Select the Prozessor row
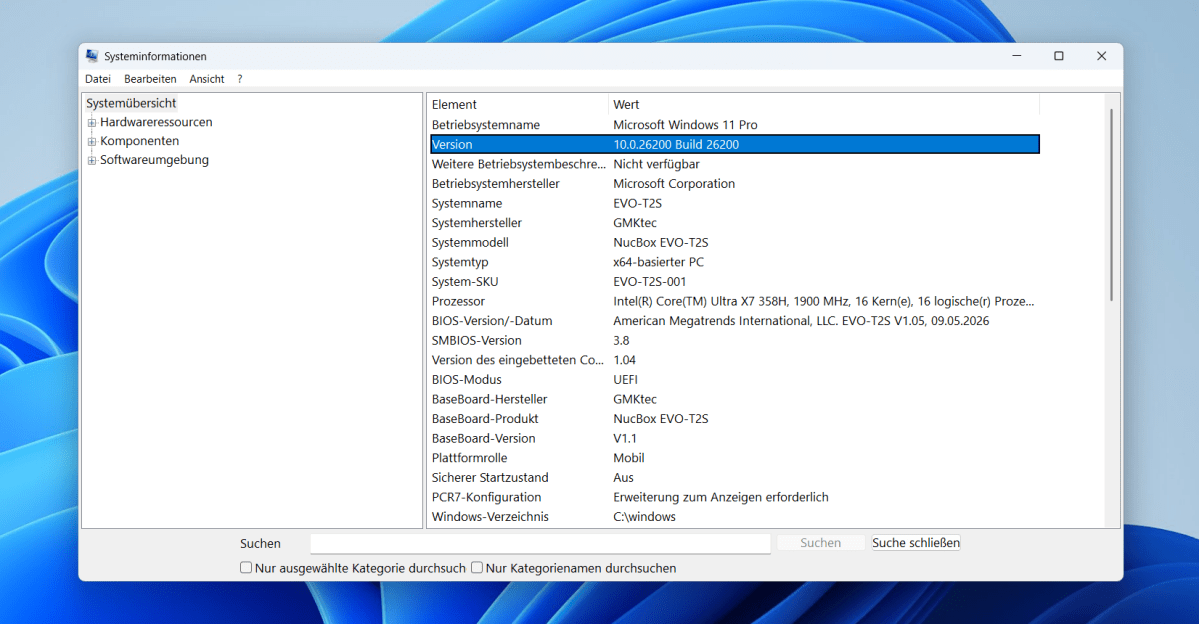This screenshot has height=624, width=1199. click(734, 301)
